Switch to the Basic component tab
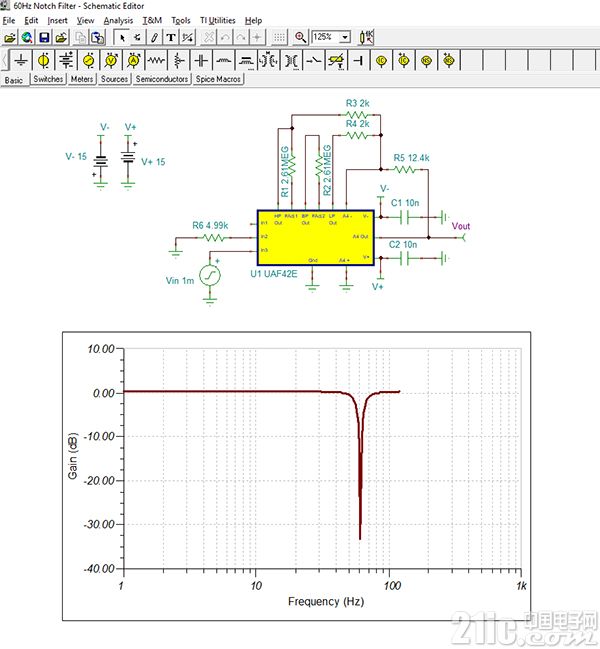Image resolution: width=600 pixels, height=649 pixels. 14,80
